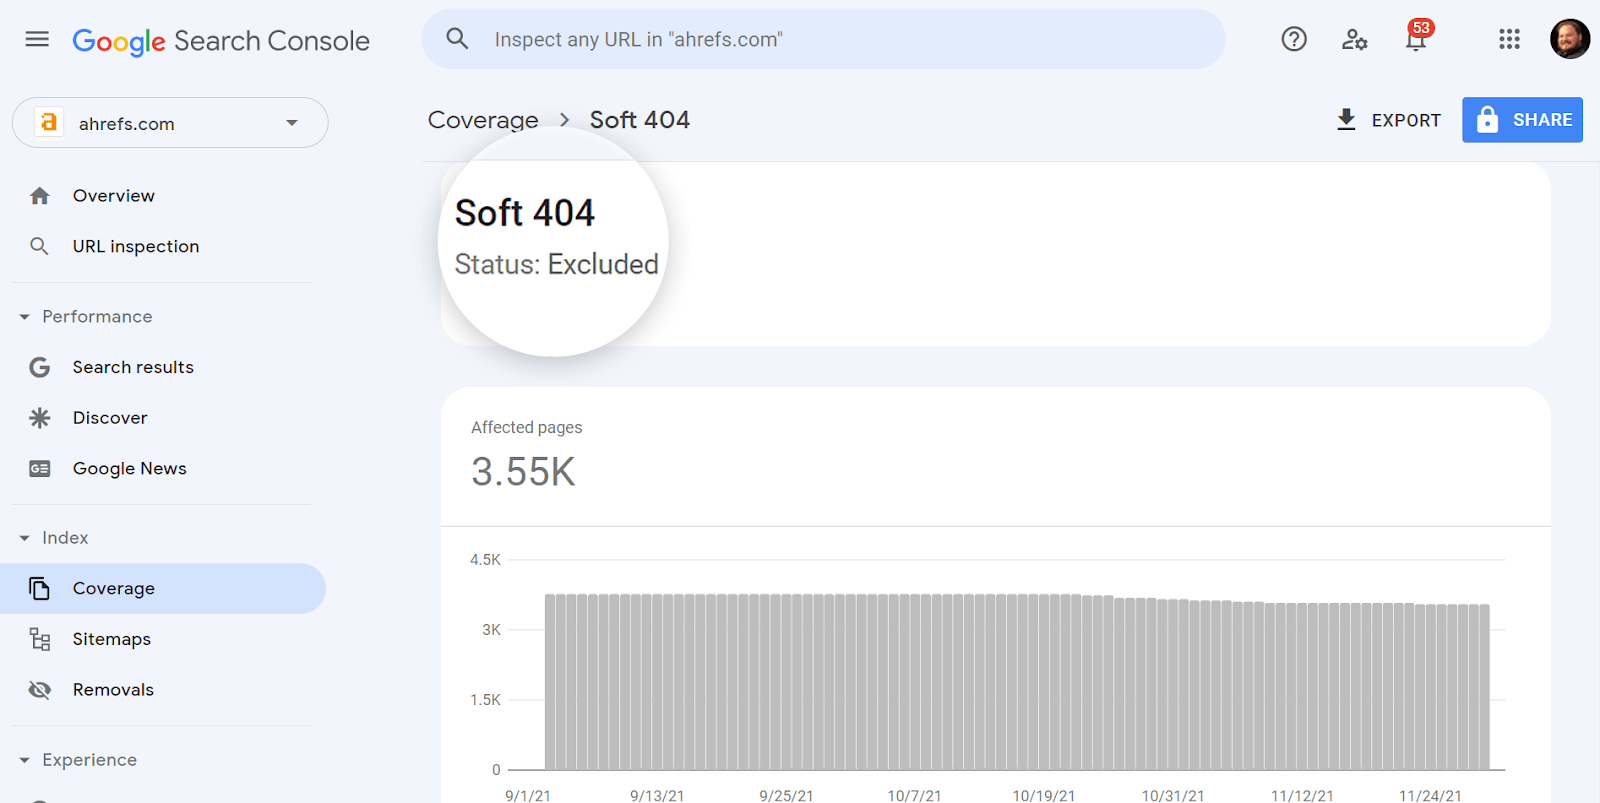Open the notifications bell with 53 alerts
1600x803 pixels.
(x=1415, y=40)
